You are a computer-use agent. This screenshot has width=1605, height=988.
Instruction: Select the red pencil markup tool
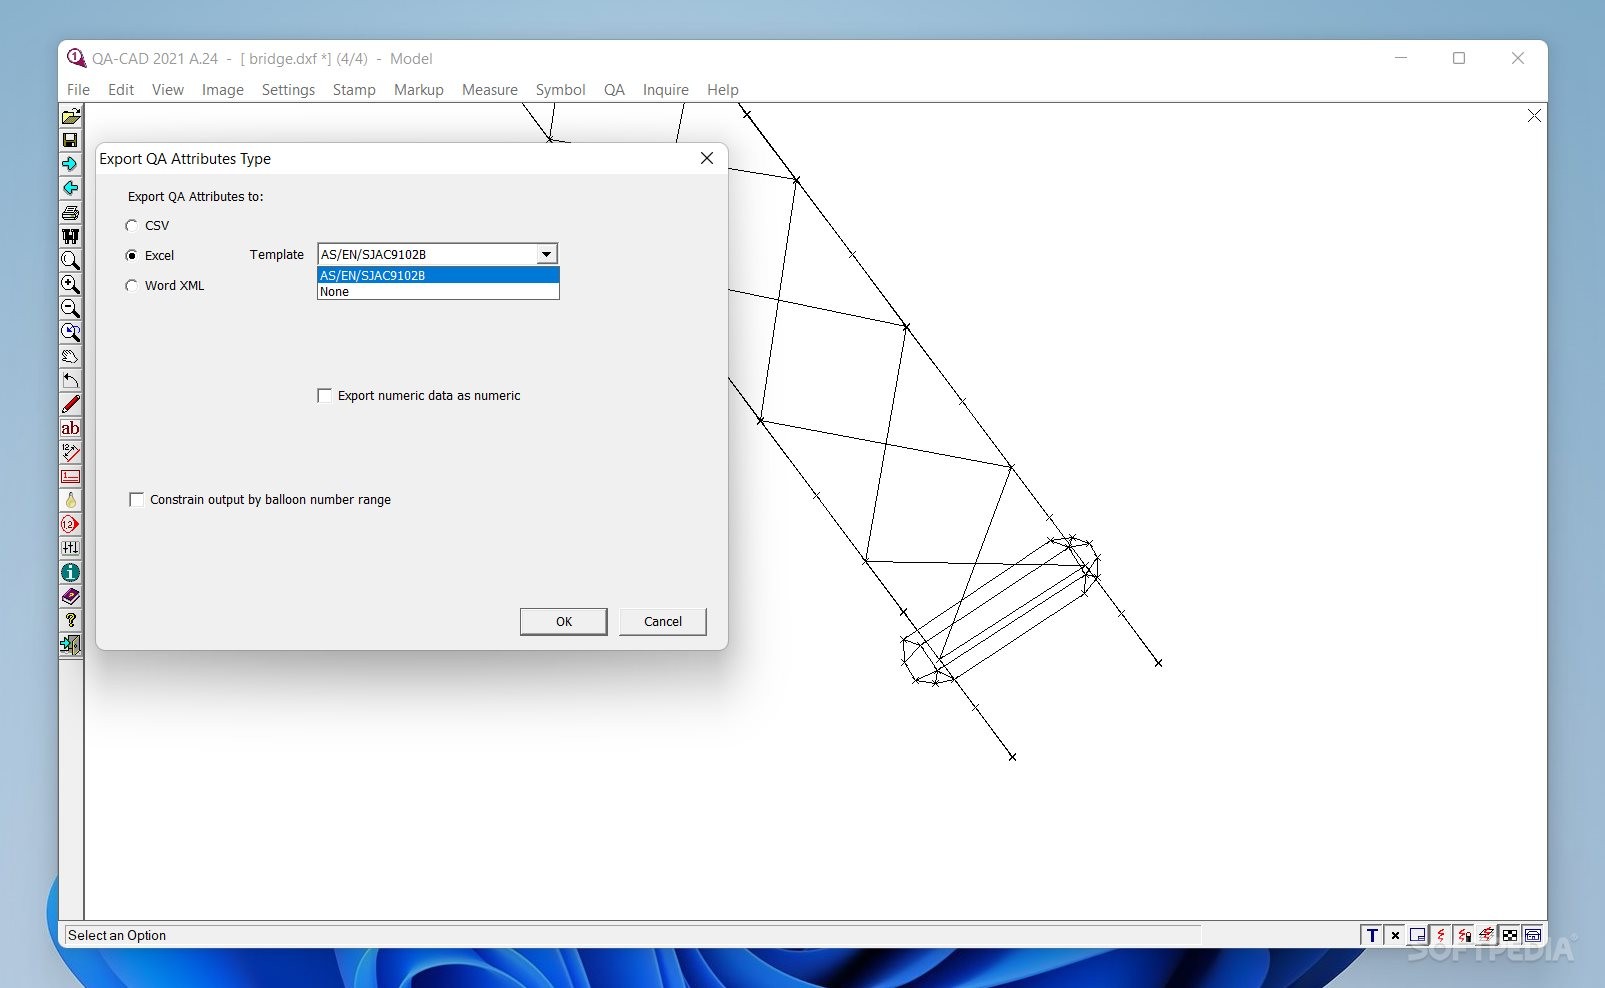[70, 405]
